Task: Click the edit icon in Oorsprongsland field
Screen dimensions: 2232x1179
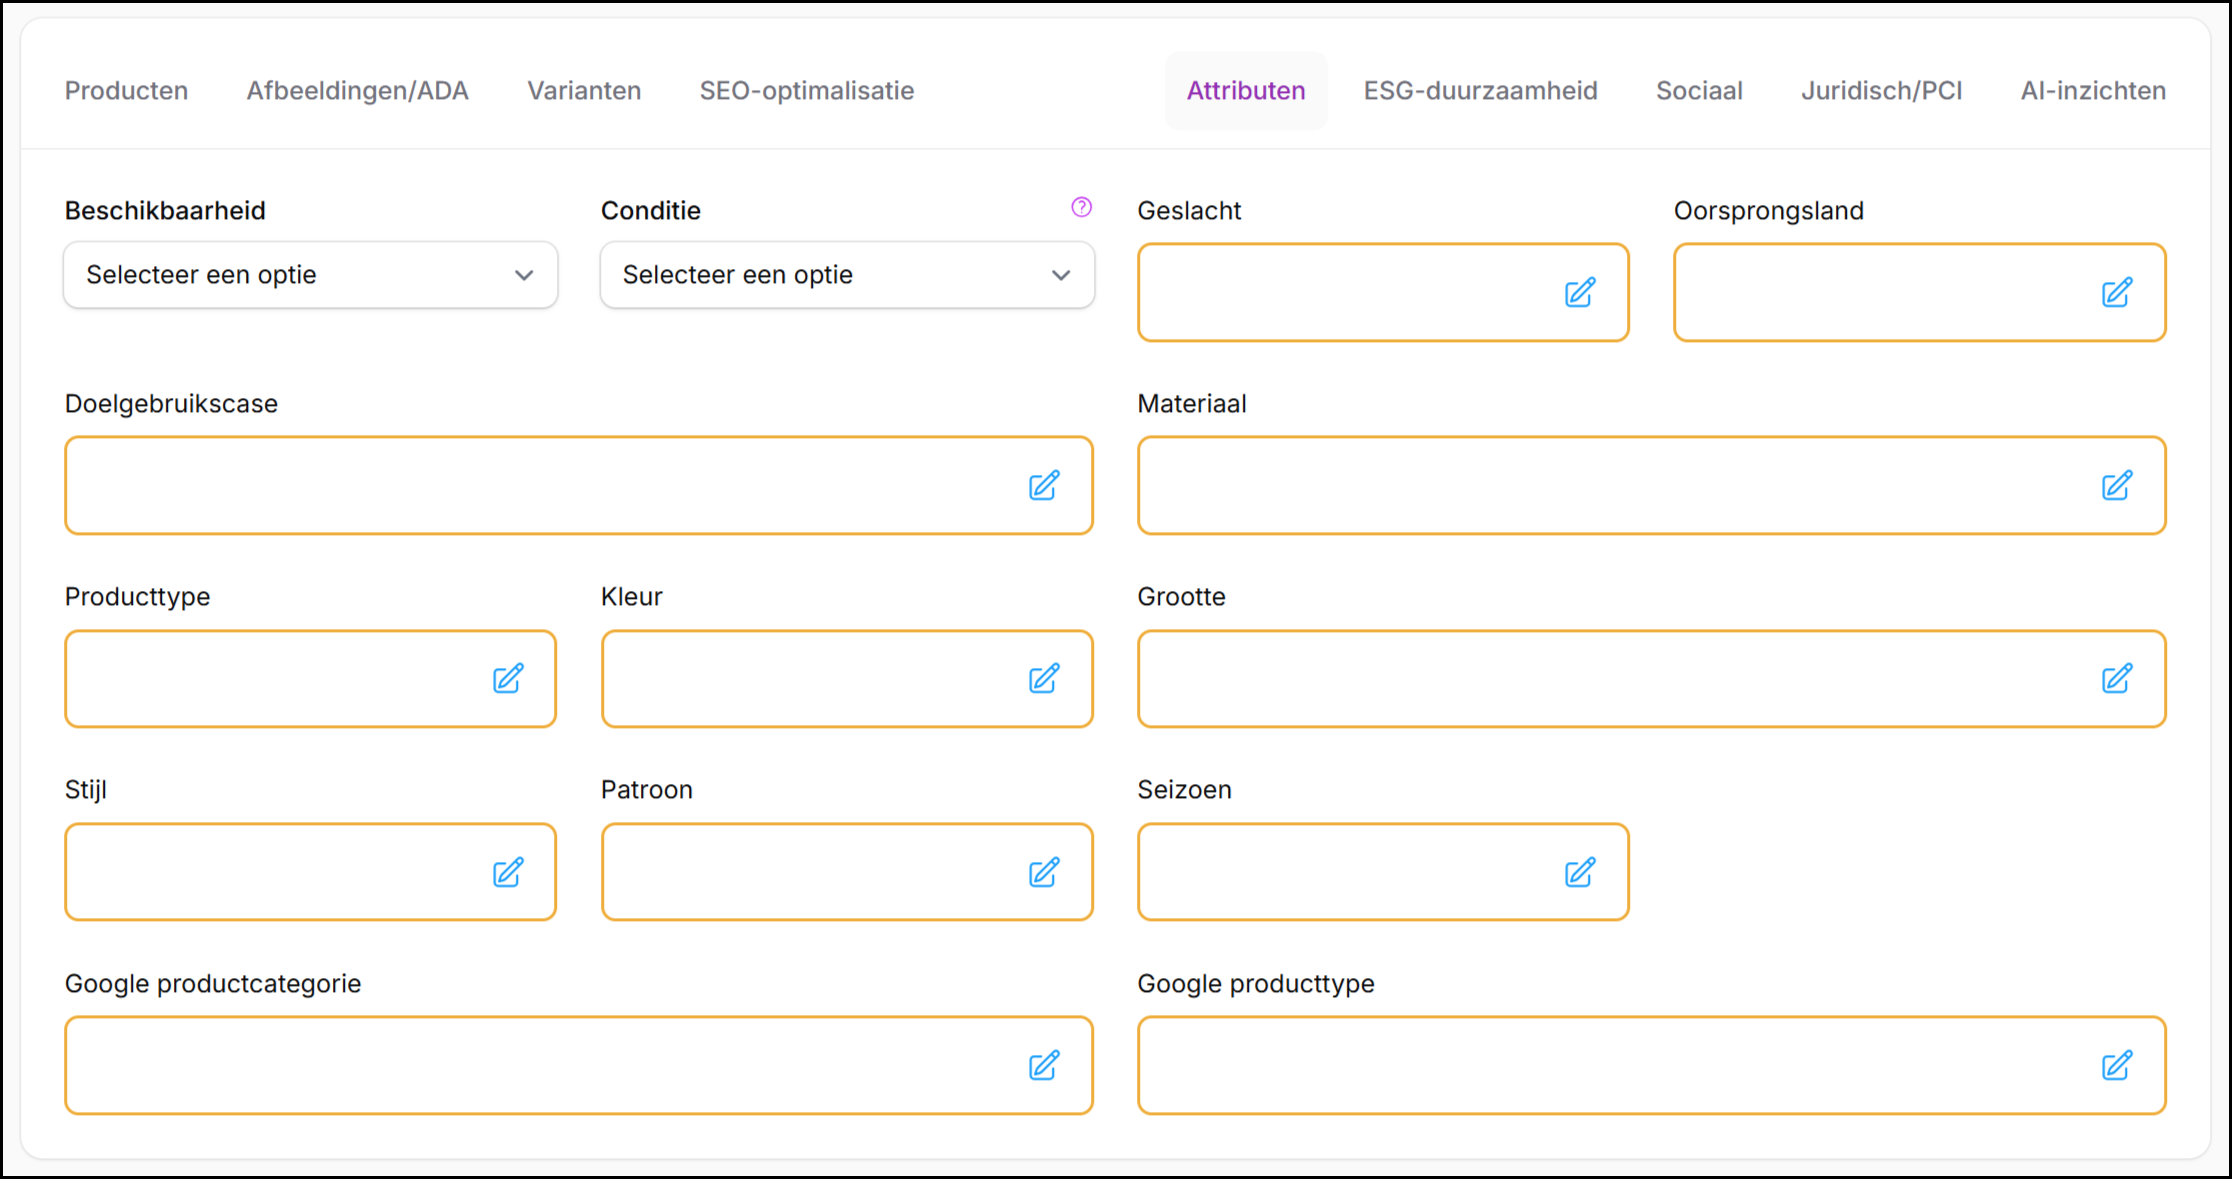Action: (2116, 293)
